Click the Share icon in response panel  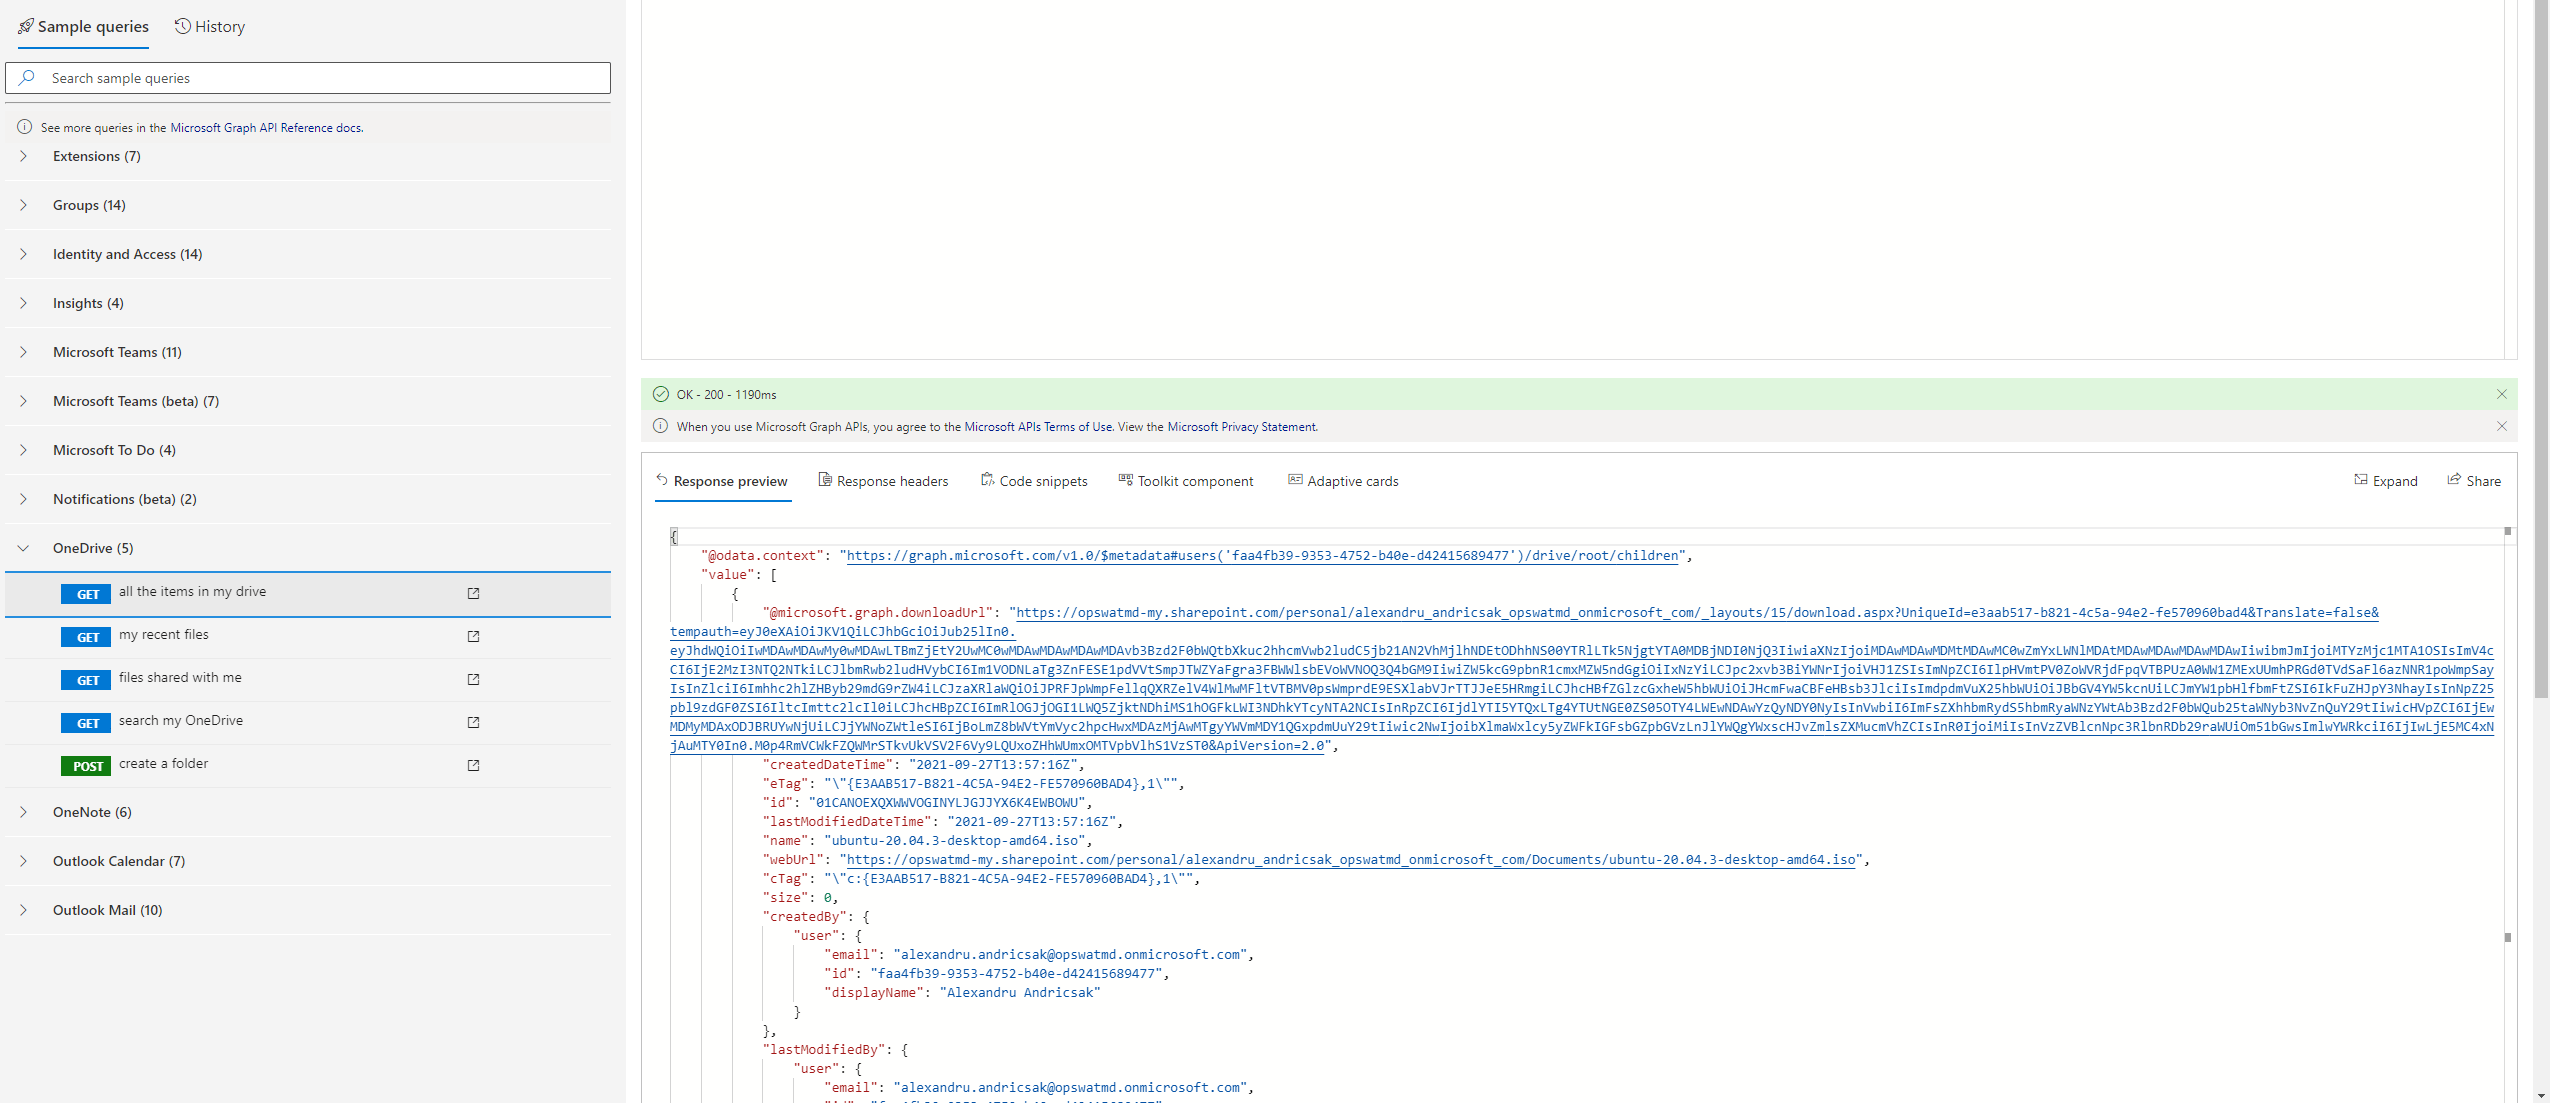2454,480
